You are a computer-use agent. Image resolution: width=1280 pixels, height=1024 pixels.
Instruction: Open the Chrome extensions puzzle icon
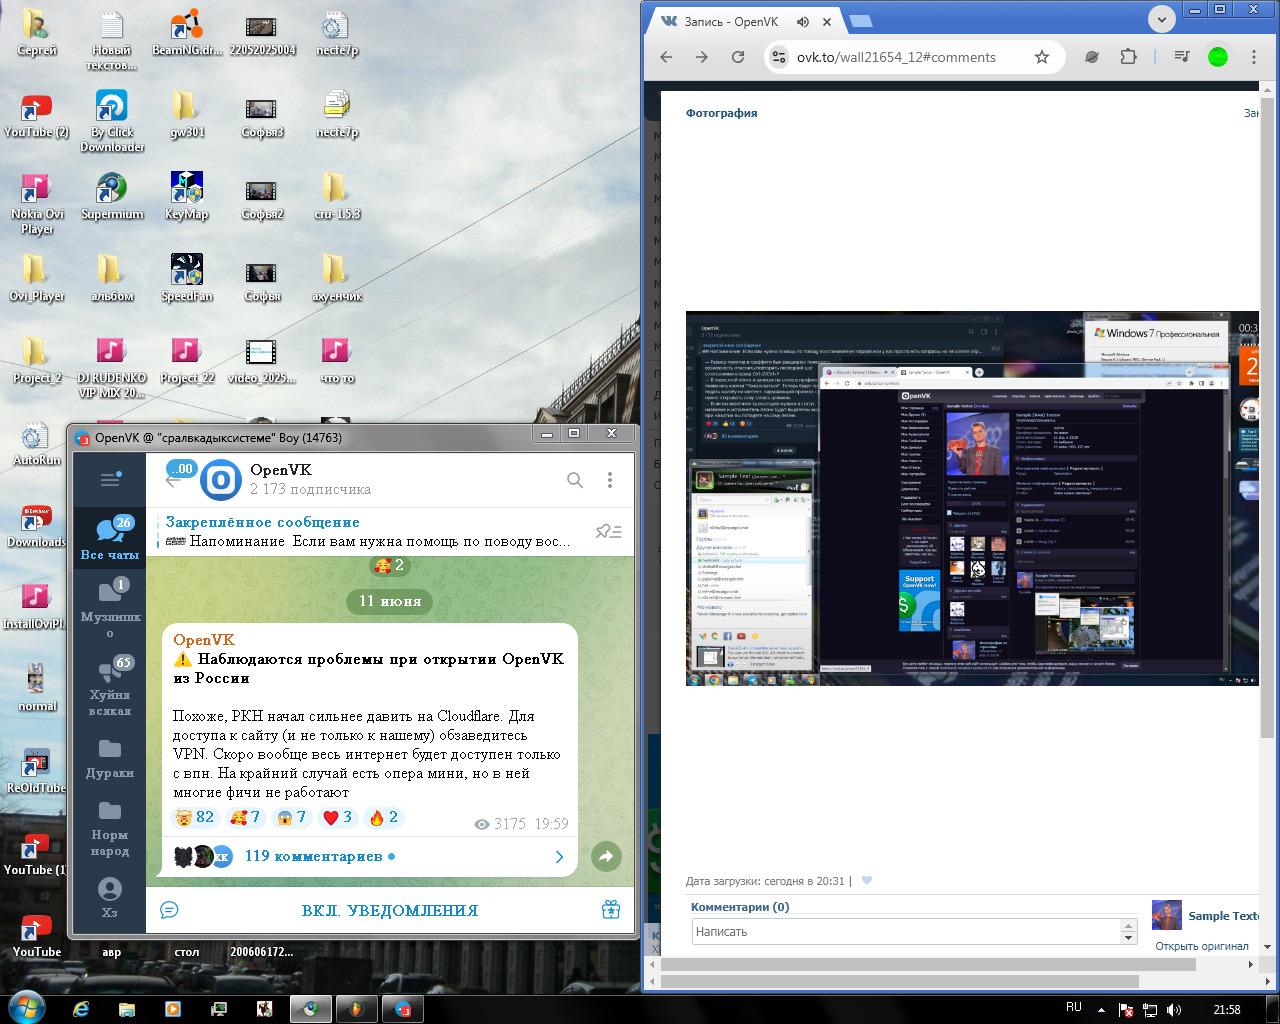coord(1129,57)
